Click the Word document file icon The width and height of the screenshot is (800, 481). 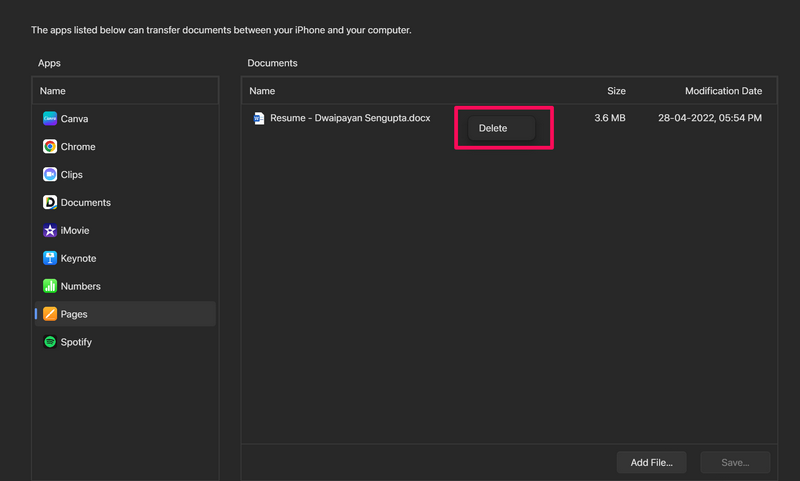(259, 118)
